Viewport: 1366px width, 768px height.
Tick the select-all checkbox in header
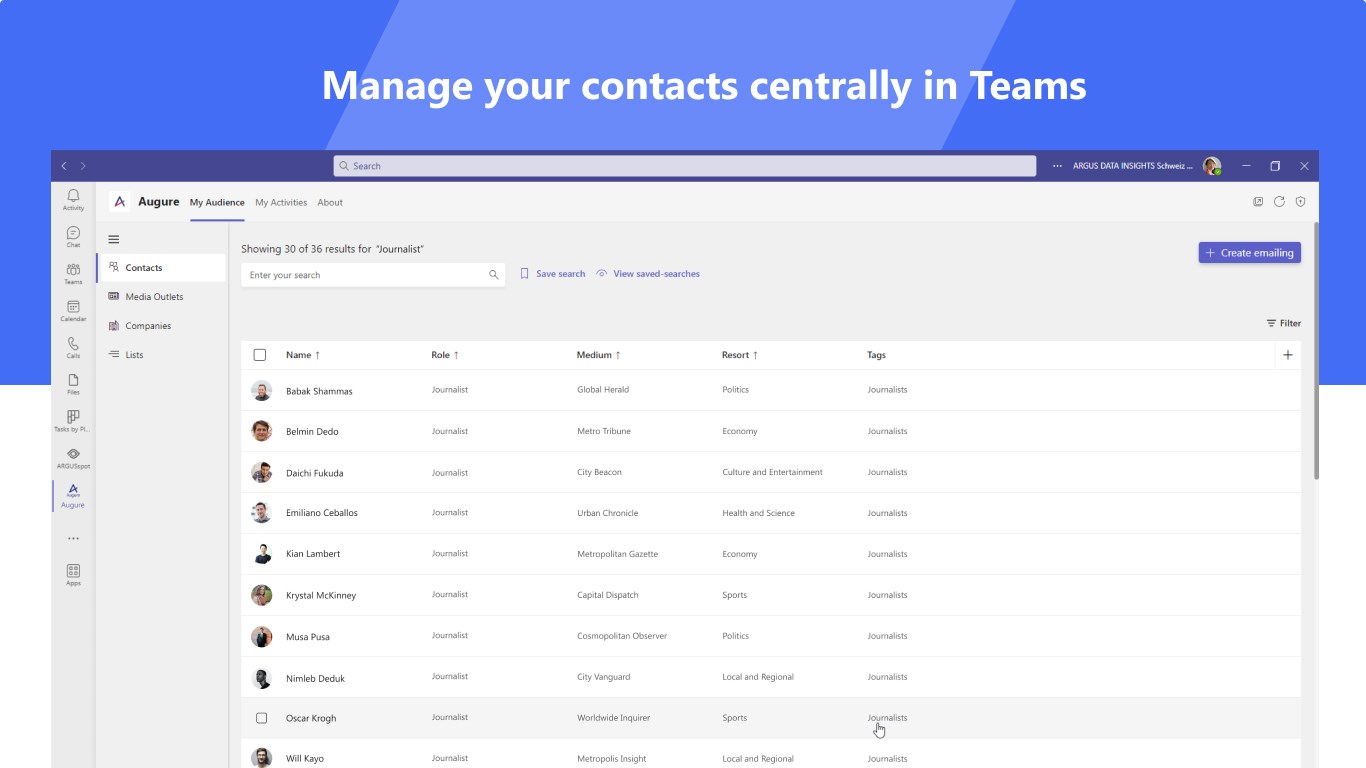coord(260,355)
